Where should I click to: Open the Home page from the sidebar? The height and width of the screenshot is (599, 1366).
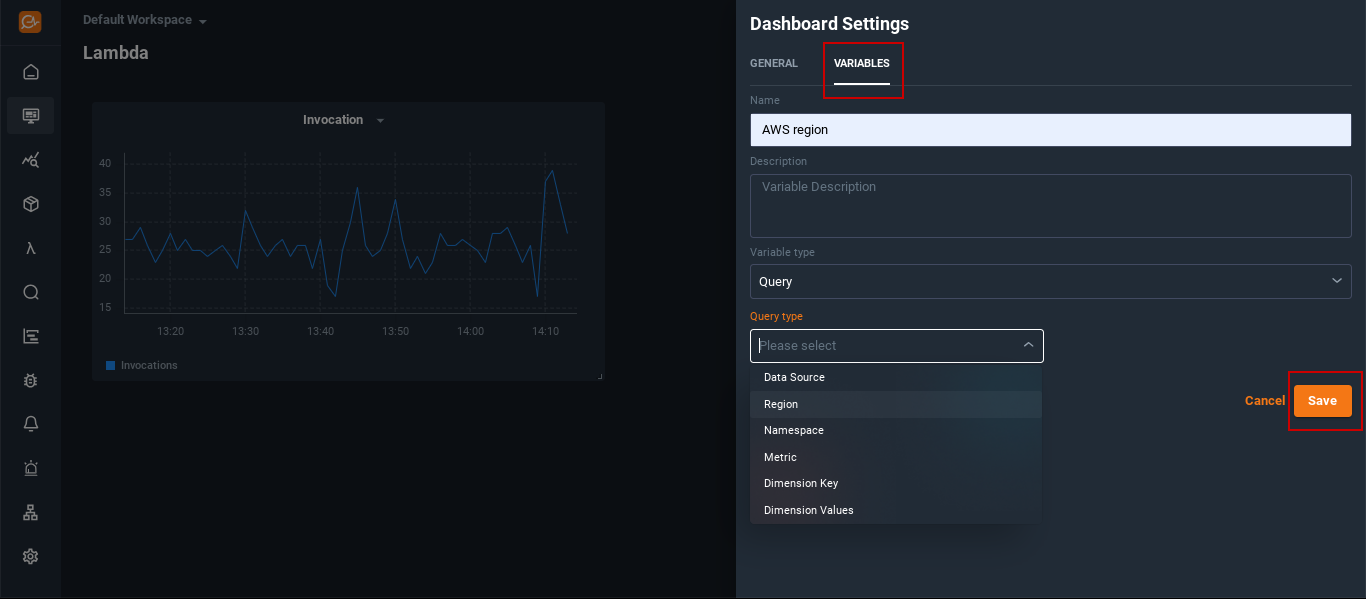pyautogui.click(x=30, y=71)
